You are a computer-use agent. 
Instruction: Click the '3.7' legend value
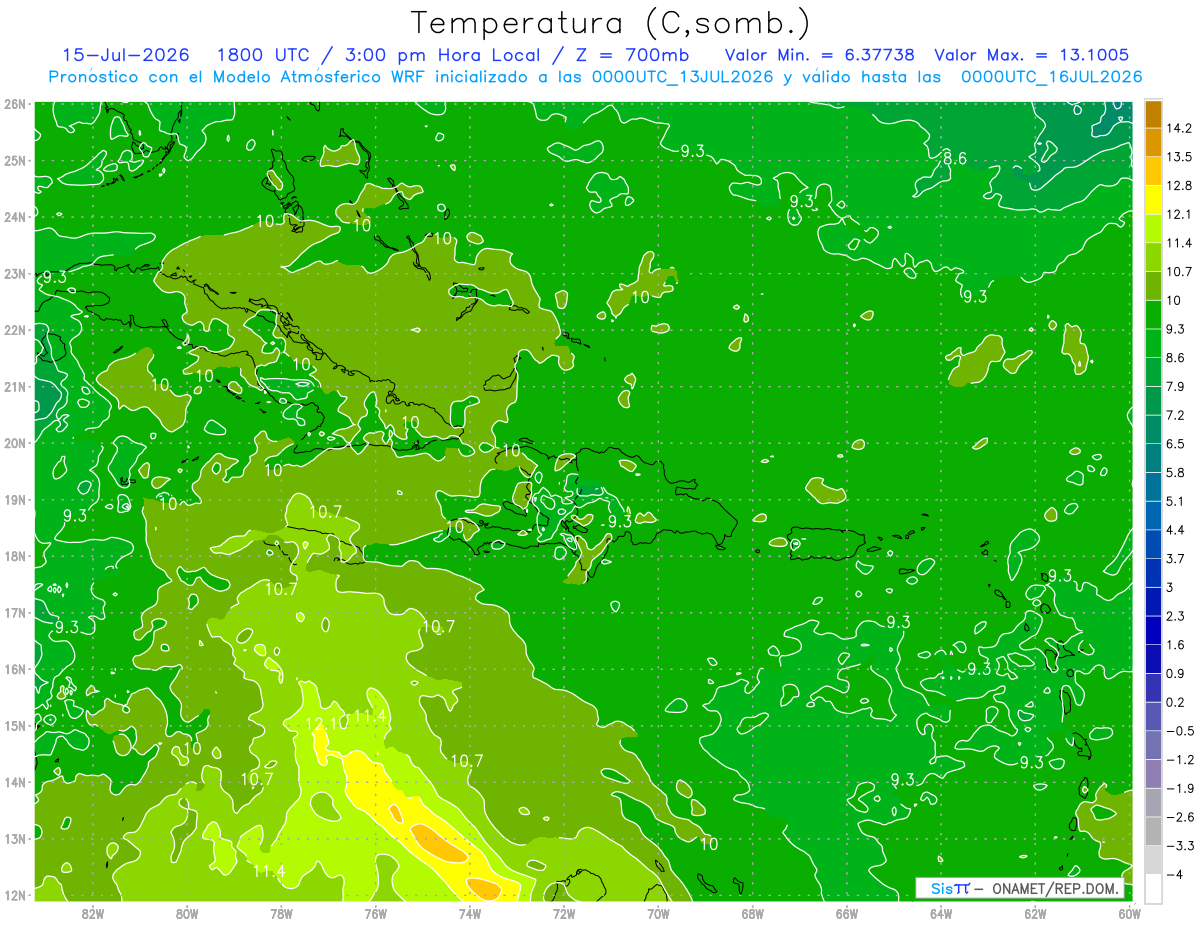(1176, 558)
